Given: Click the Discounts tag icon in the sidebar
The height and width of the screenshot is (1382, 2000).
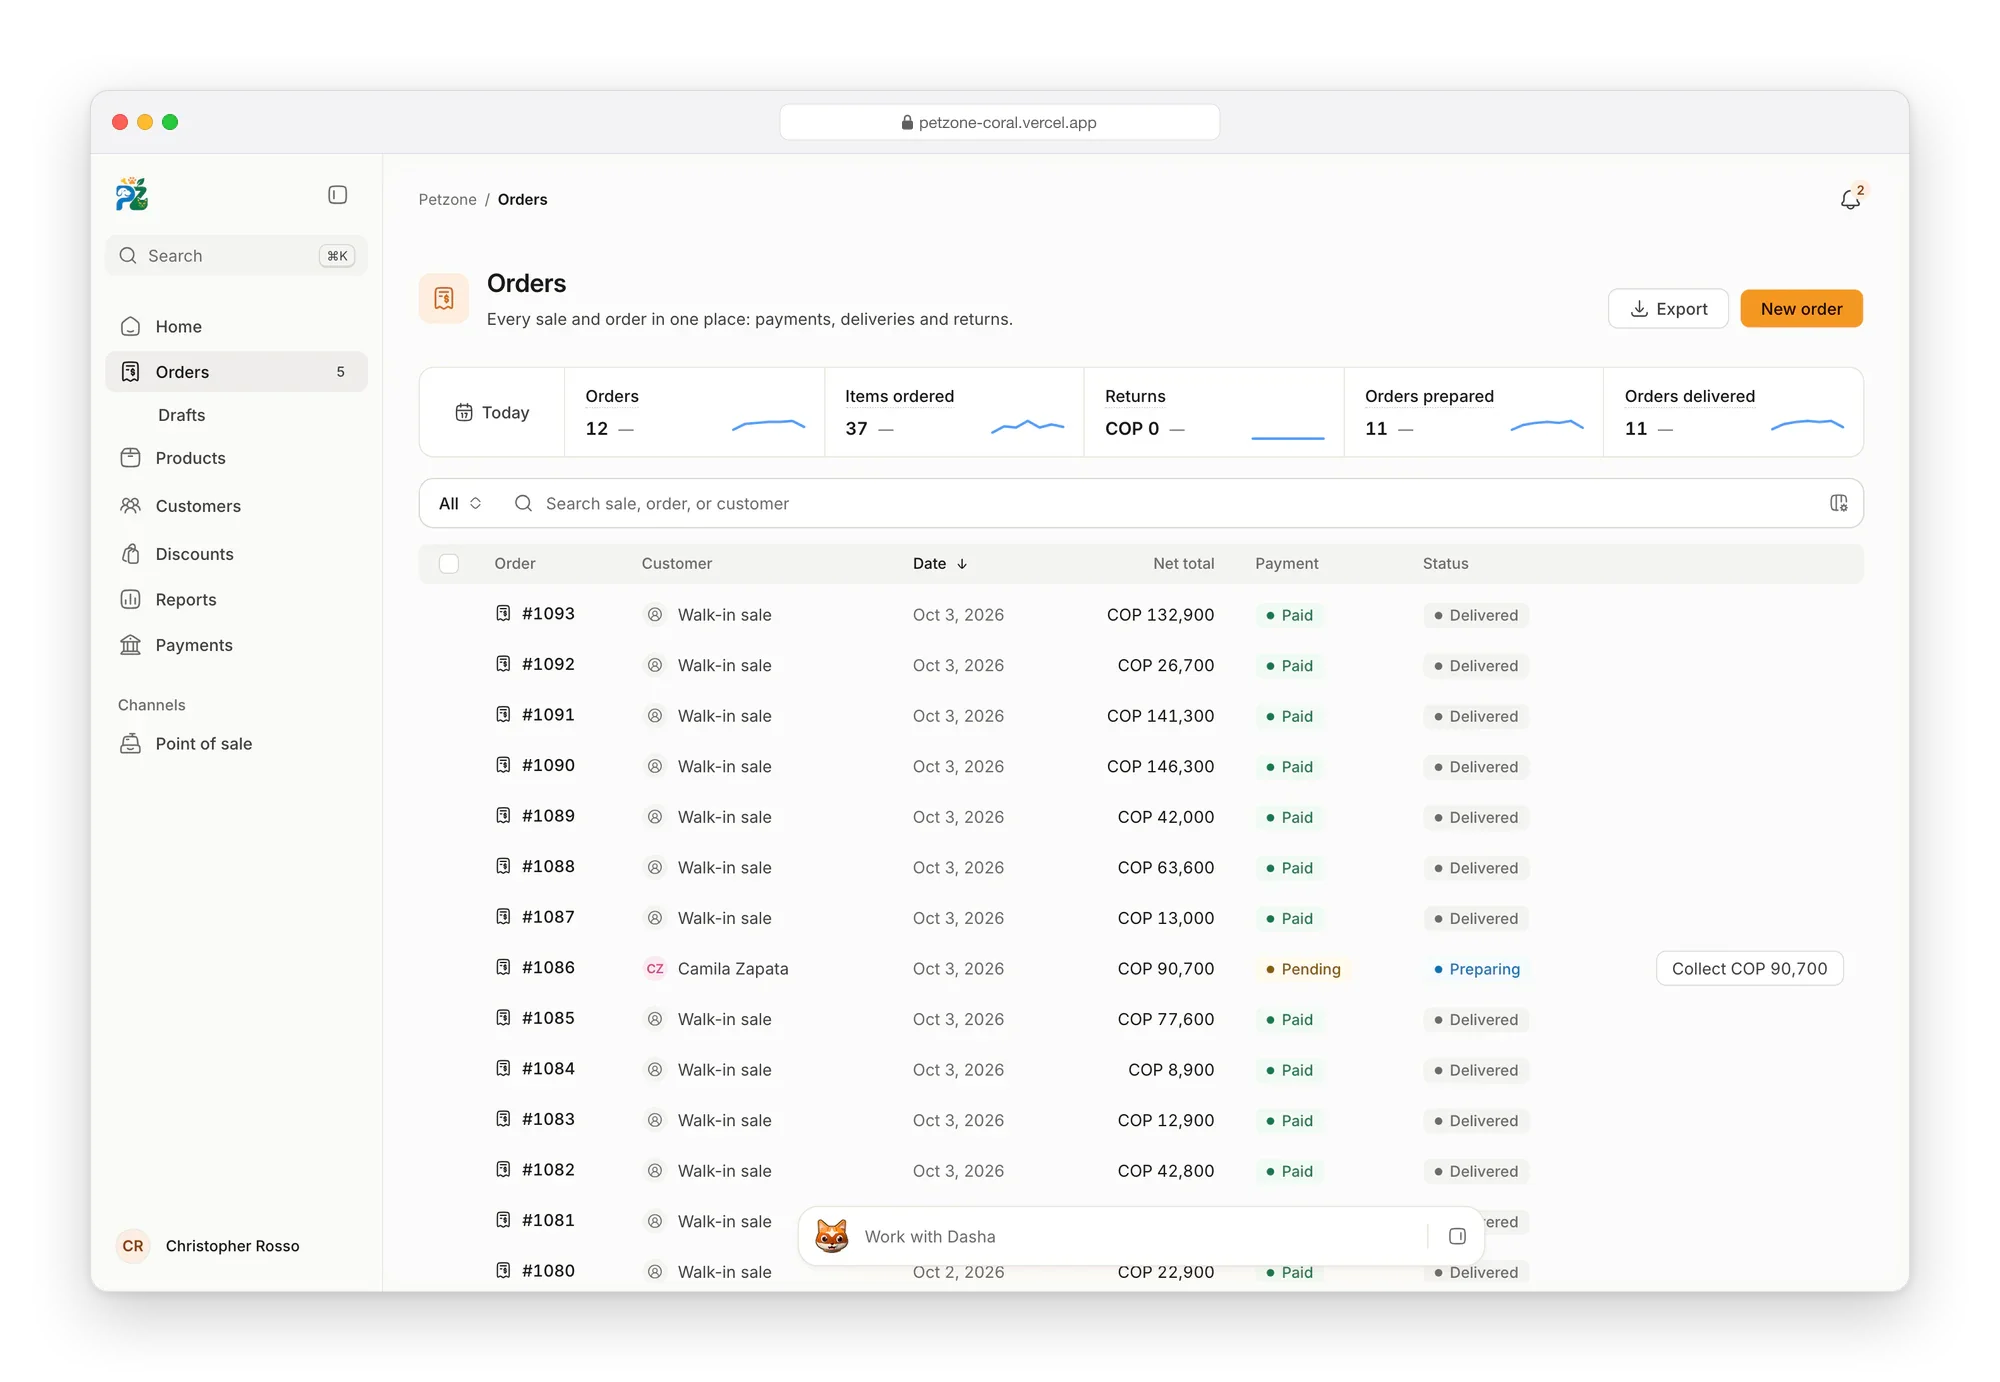Looking at the screenshot, I should click(x=130, y=554).
